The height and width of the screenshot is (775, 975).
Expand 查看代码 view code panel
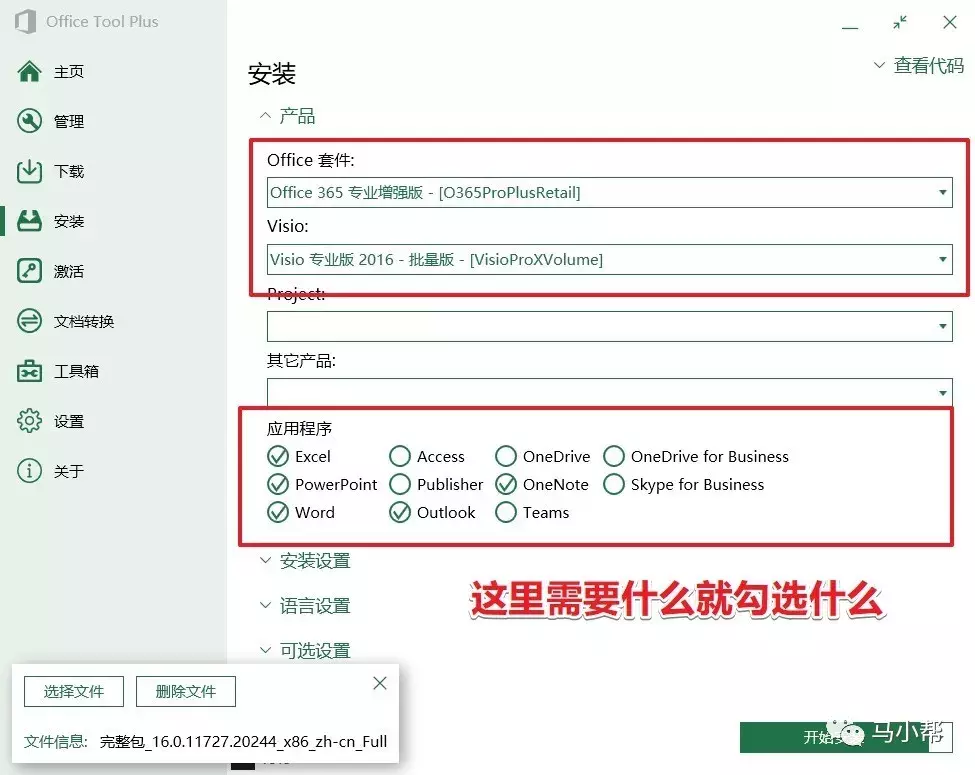coord(919,65)
